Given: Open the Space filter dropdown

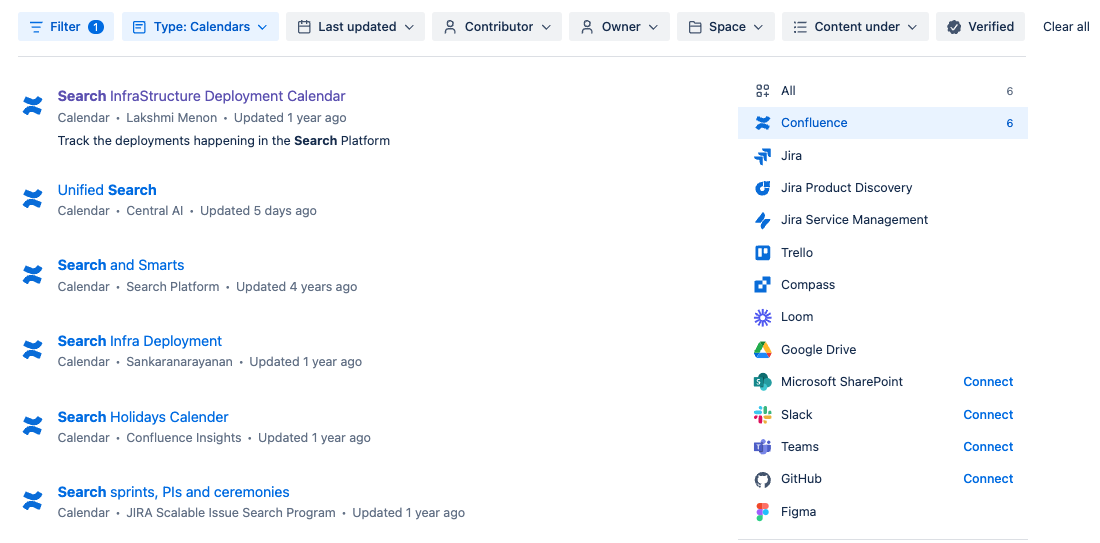Looking at the screenshot, I should point(725,27).
